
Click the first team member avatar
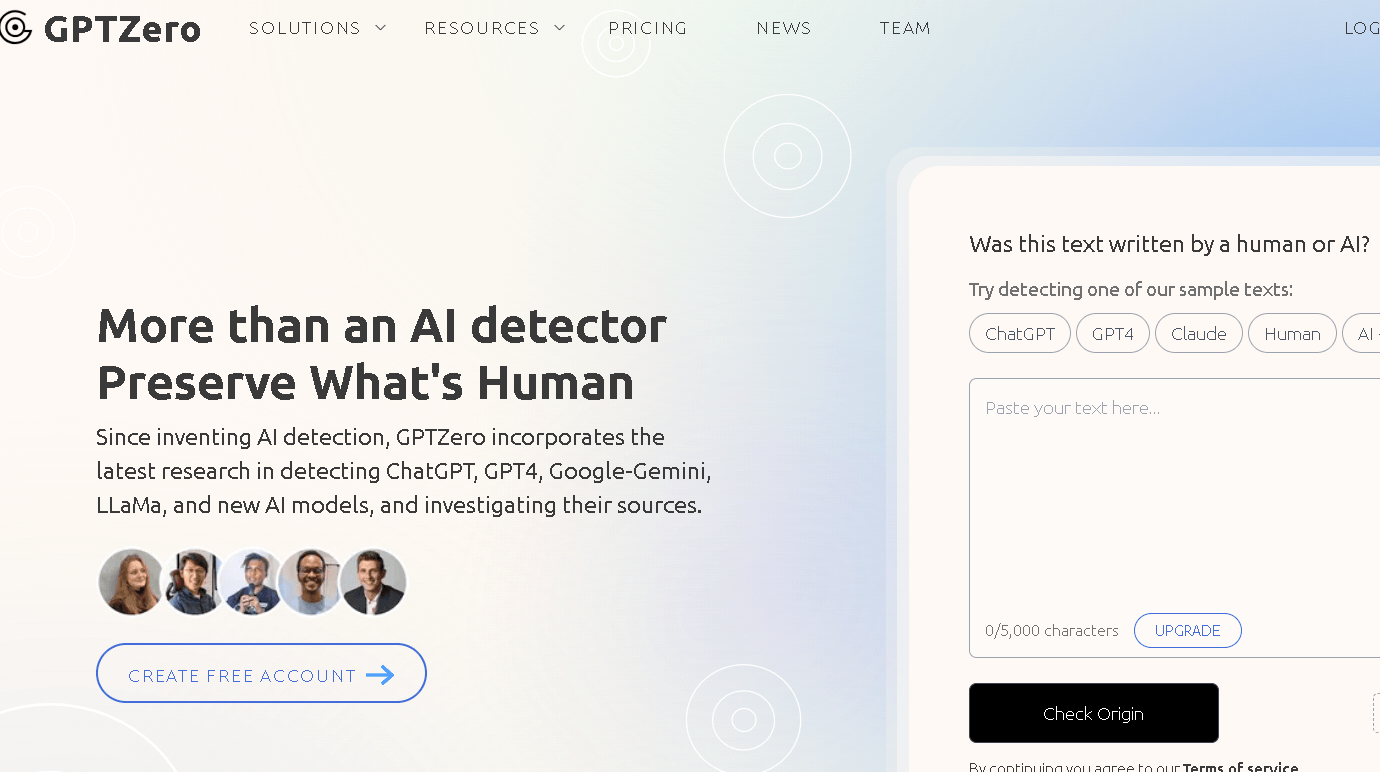pos(131,582)
